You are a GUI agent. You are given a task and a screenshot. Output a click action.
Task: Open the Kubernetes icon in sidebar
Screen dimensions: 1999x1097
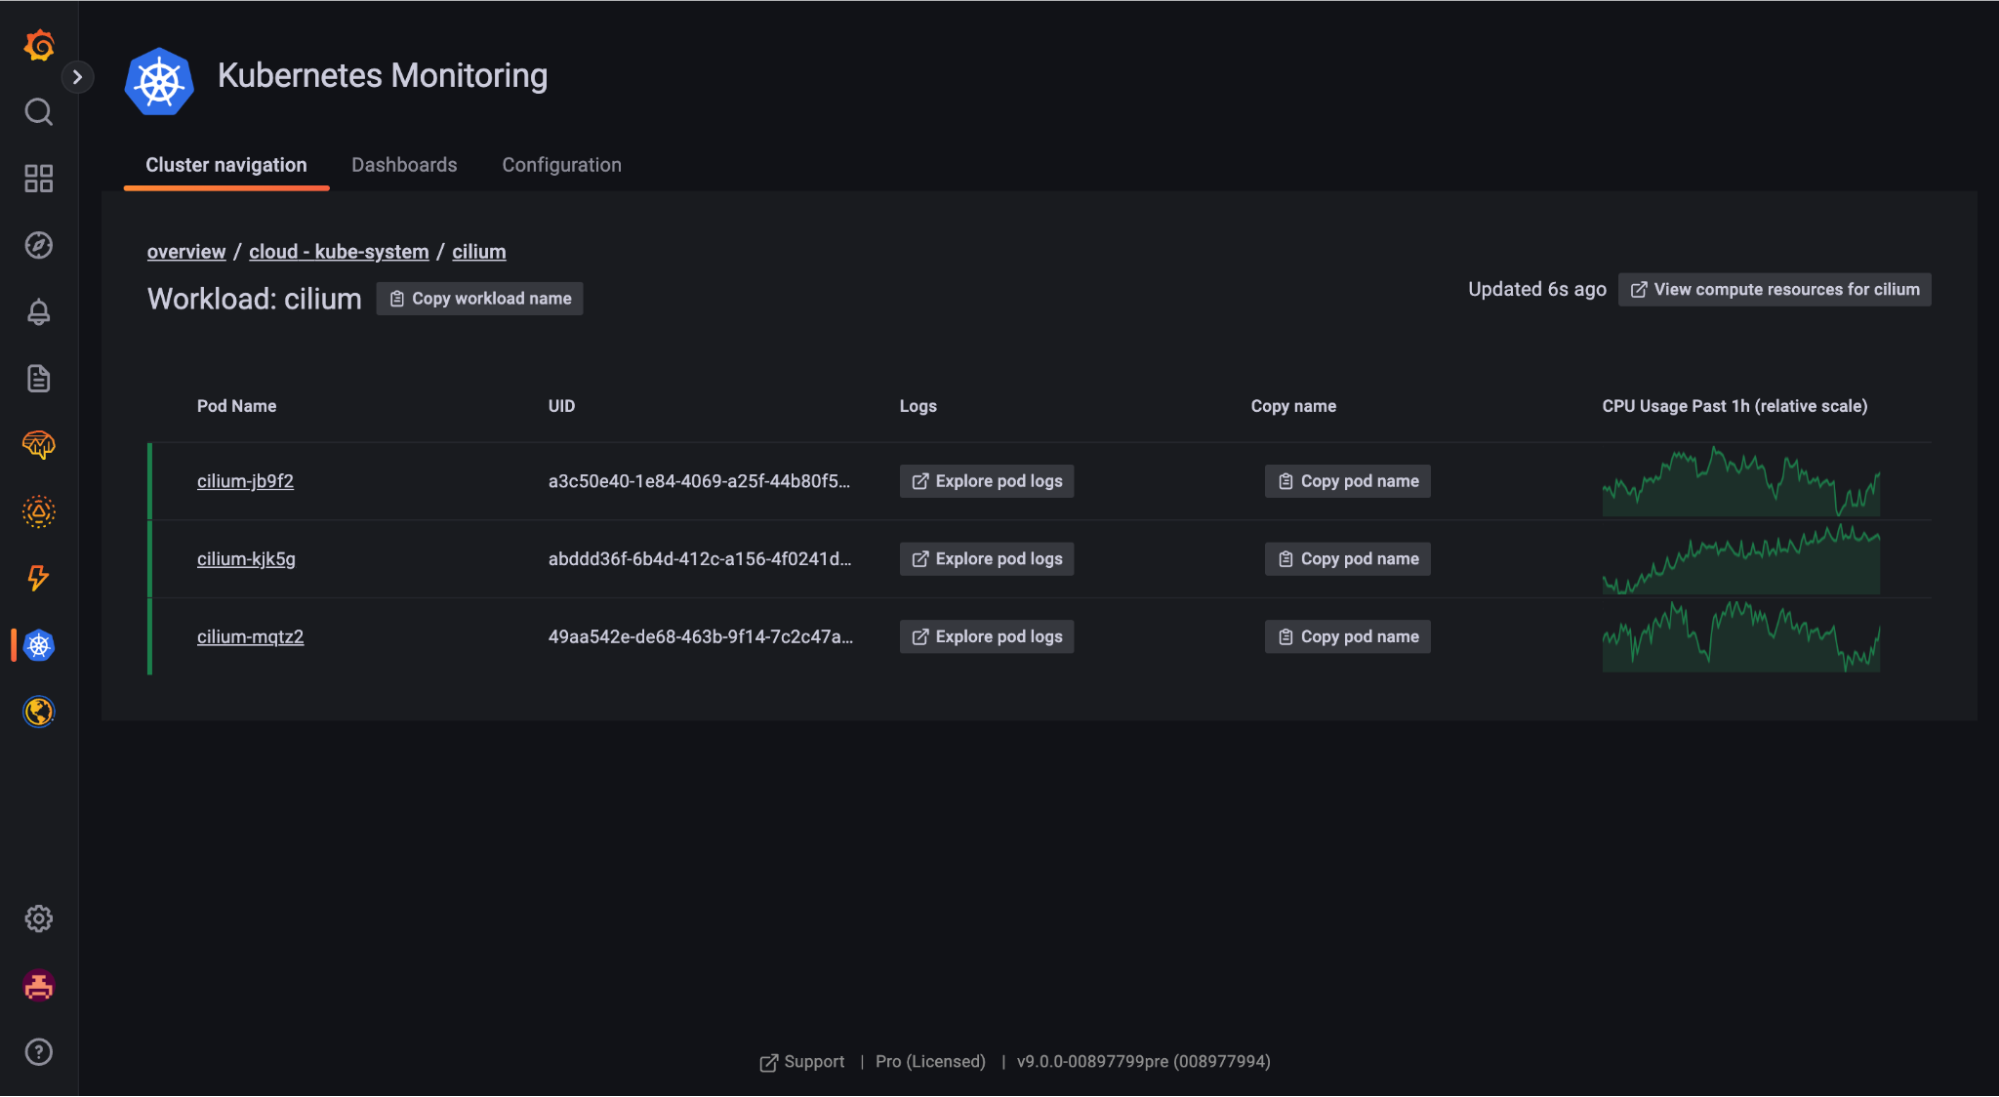pyautogui.click(x=39, y=645)
